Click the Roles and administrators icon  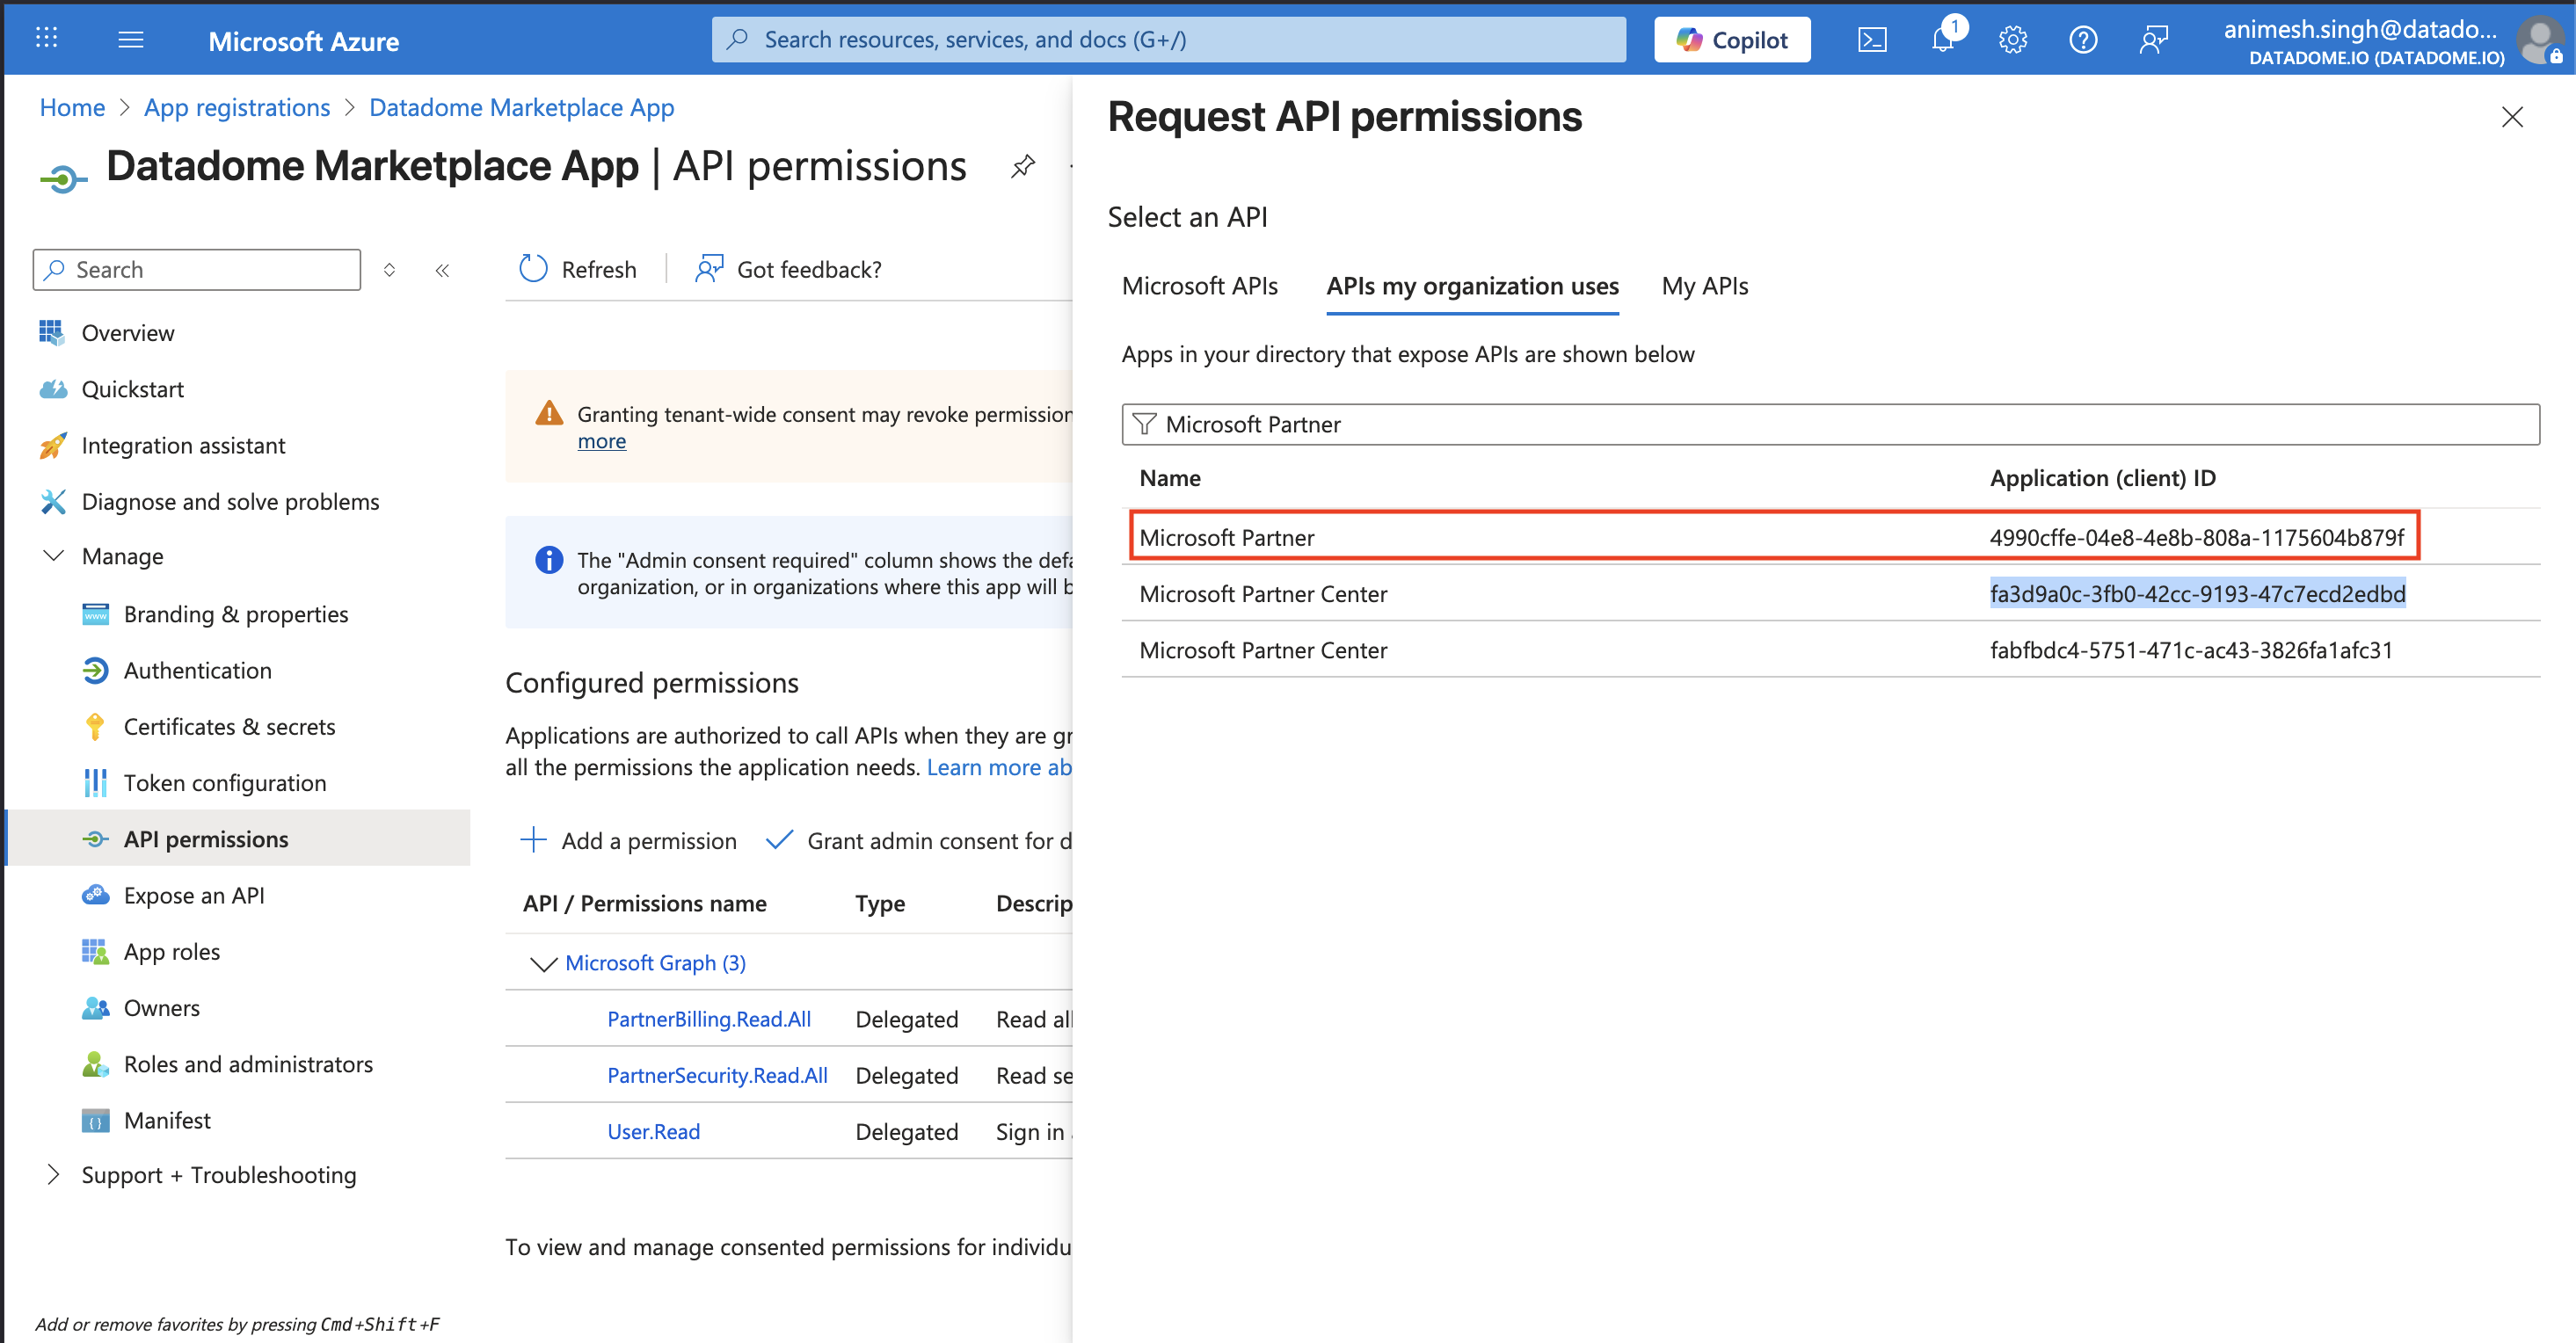point(95,1064)
